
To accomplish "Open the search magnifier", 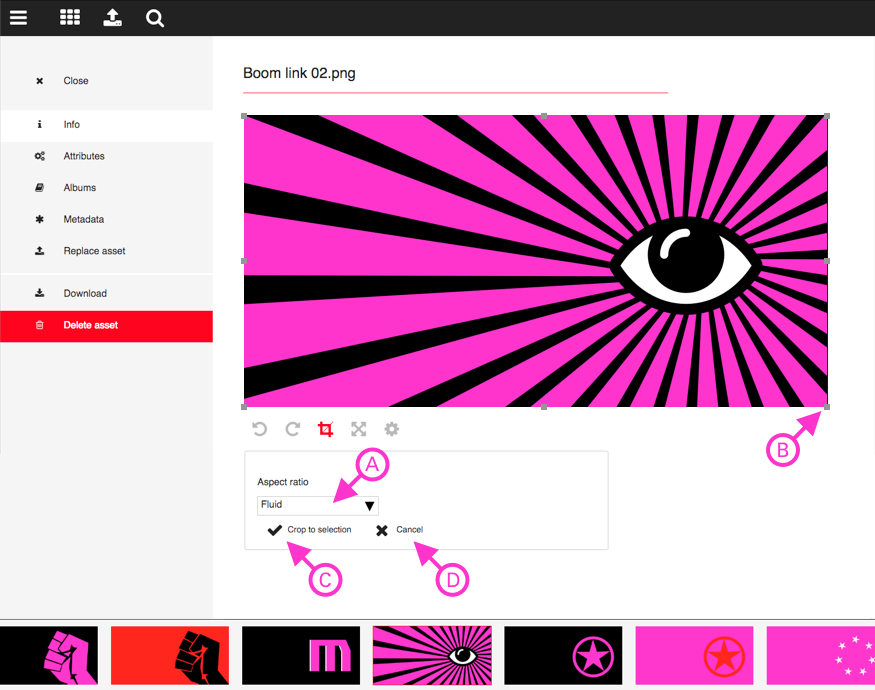I will [155, 18].
